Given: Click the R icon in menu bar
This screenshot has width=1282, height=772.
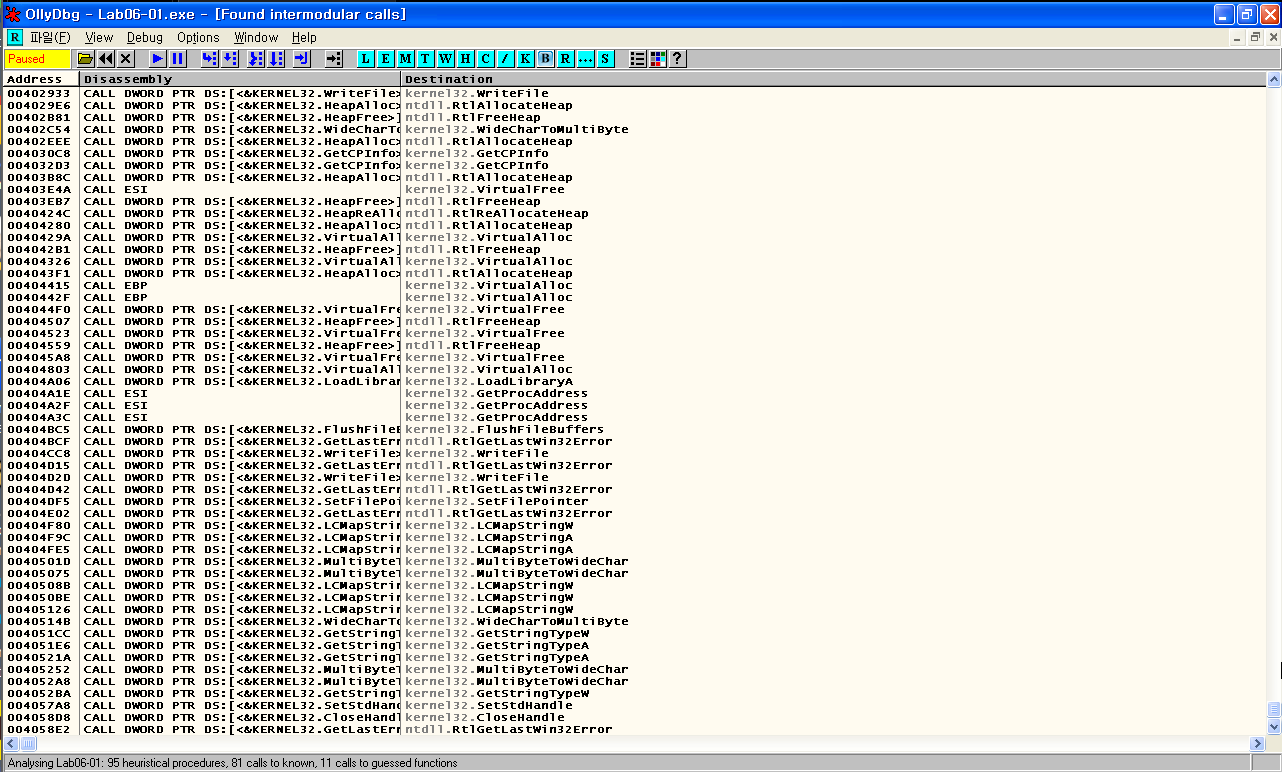Looking at the screenshot, I should click(14, 37).
